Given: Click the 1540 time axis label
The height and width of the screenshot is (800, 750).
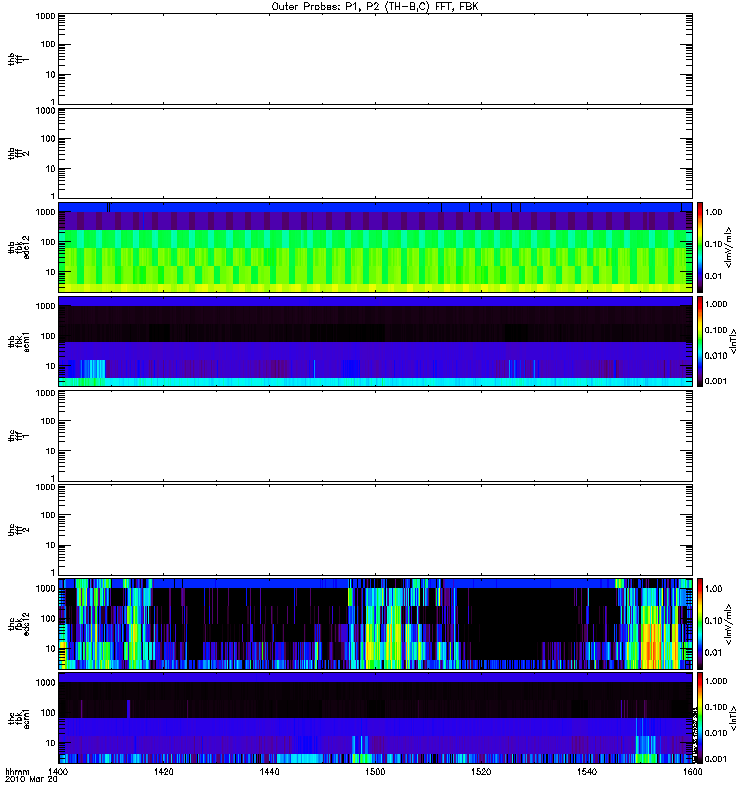Looking at the screenshot, I should click(x=587, y=772).
